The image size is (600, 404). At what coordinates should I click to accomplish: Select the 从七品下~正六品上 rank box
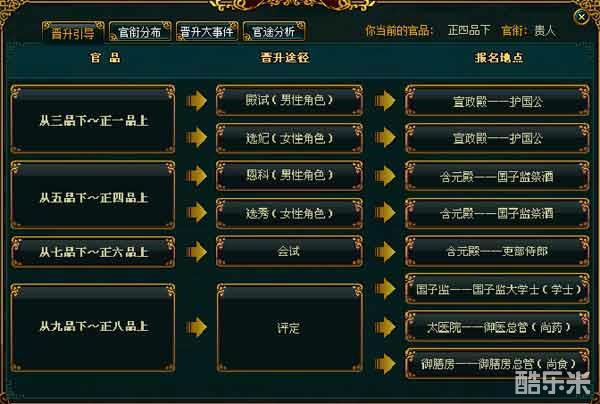click(93, 252)
